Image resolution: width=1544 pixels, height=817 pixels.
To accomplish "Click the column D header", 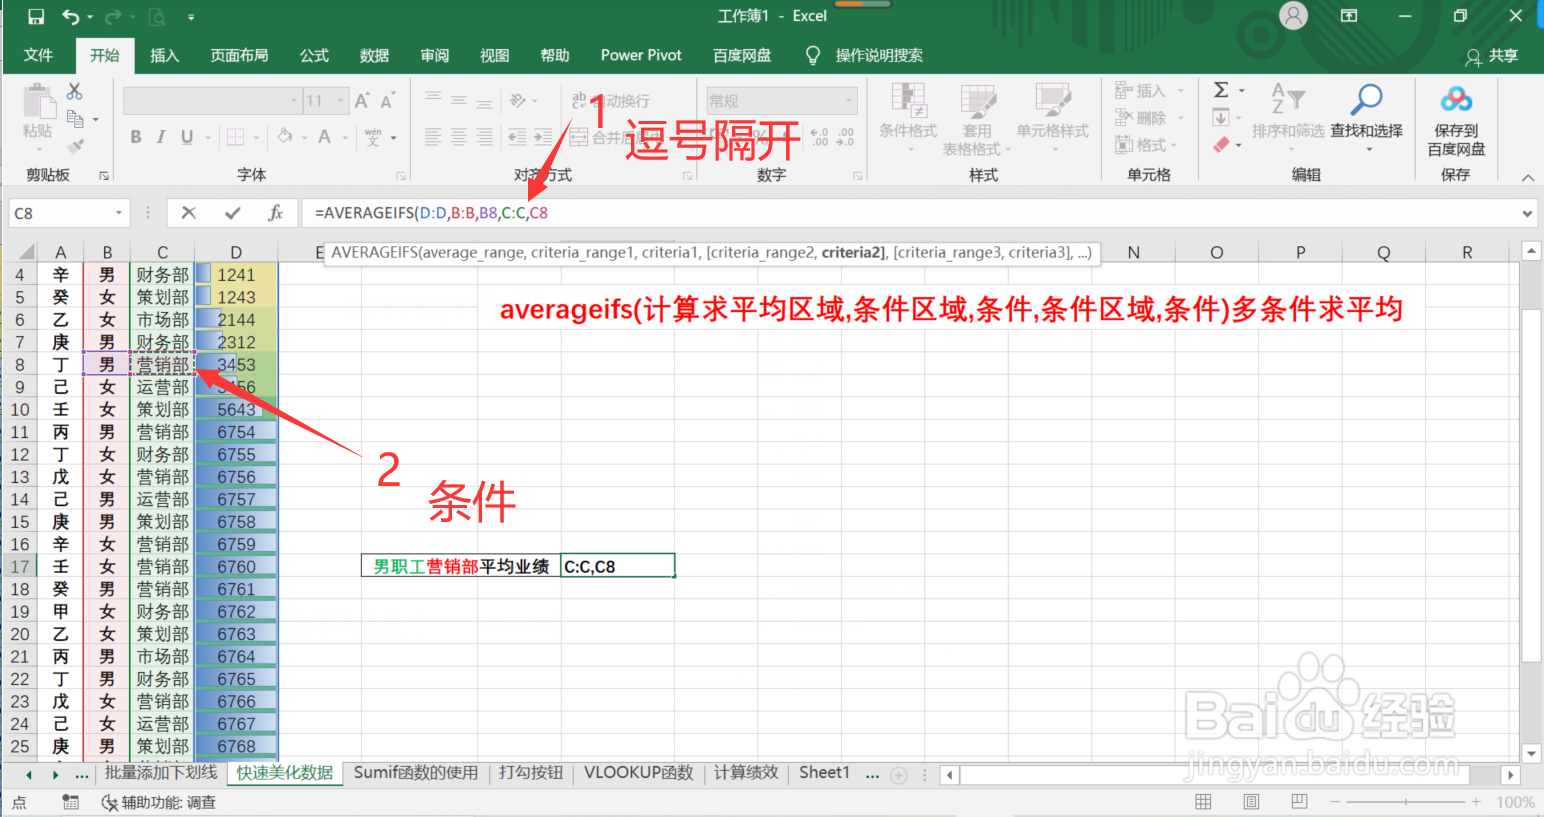I will pyautogui.click(x=236, y=252).
